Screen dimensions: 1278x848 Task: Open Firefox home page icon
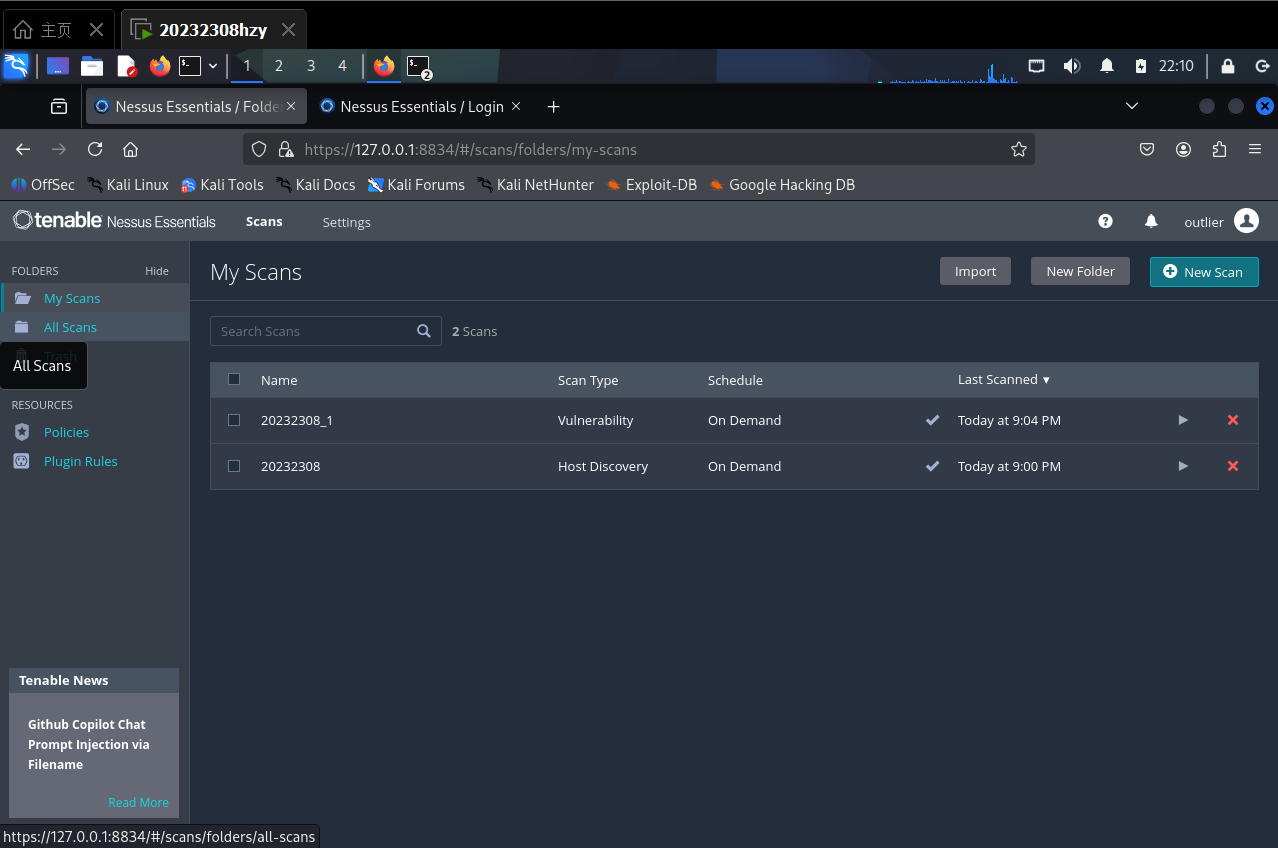[x=130, y=149]
